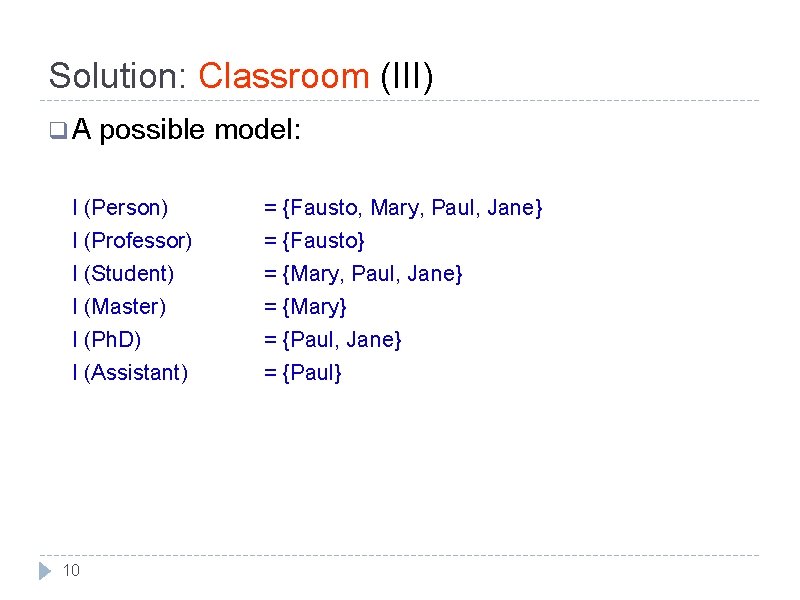Click the '{Paul}' set for Assistant
The height and width of the screenshot is (600, 800).
(x=312, y=373)
